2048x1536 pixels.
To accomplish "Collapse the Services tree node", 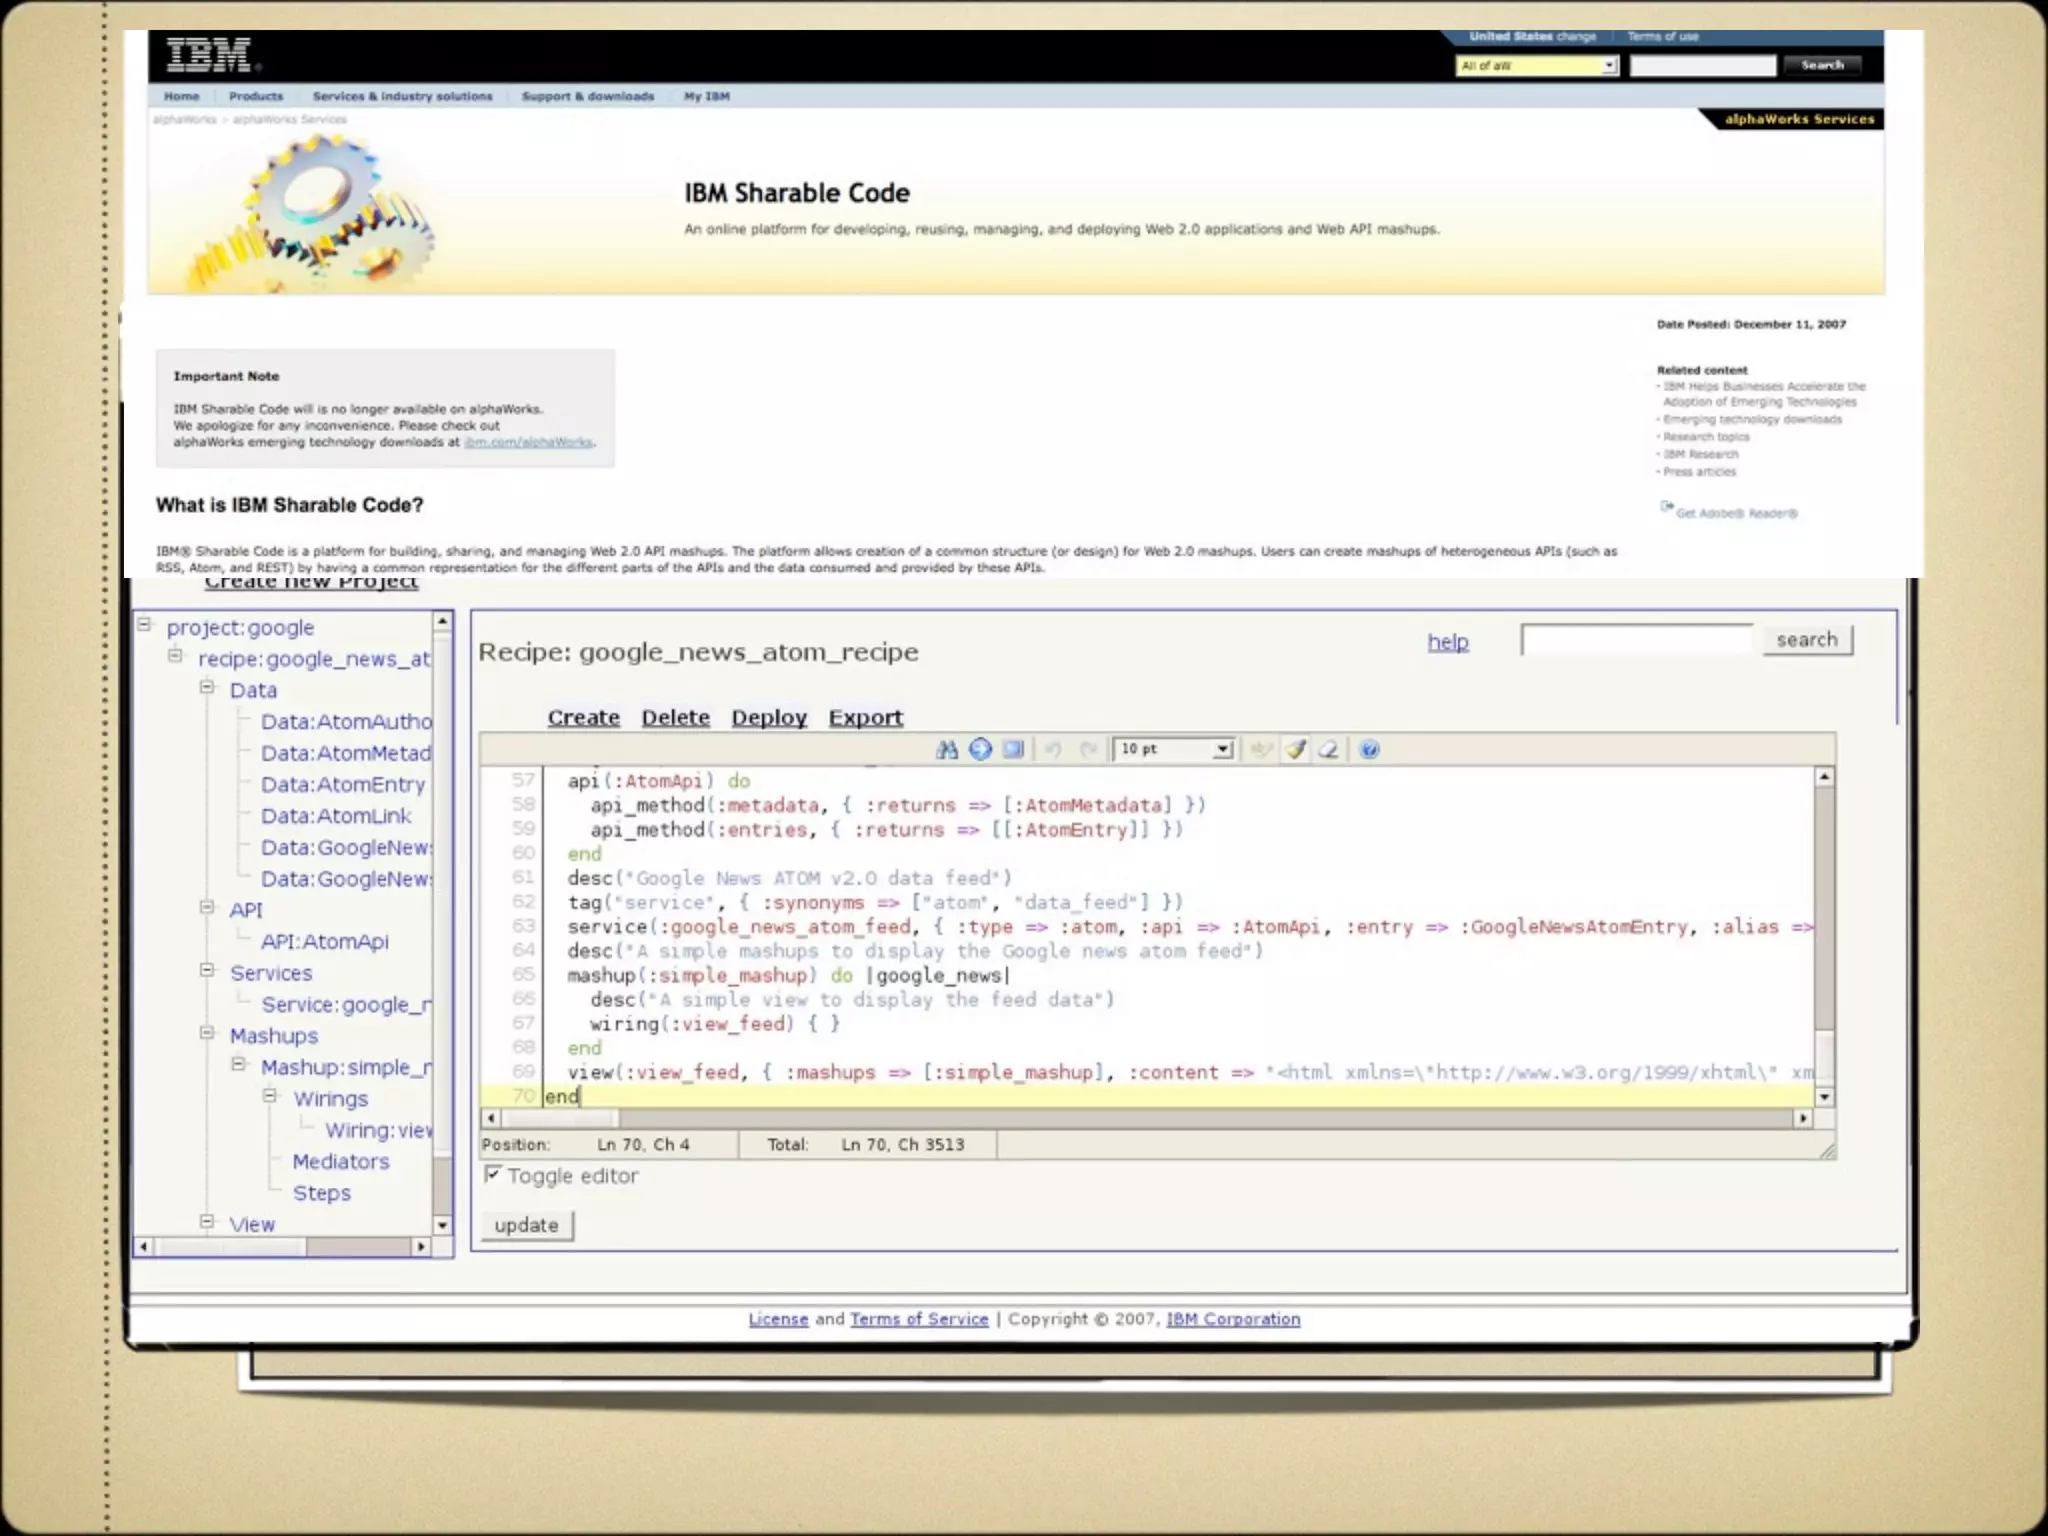I will click(207, 970).
